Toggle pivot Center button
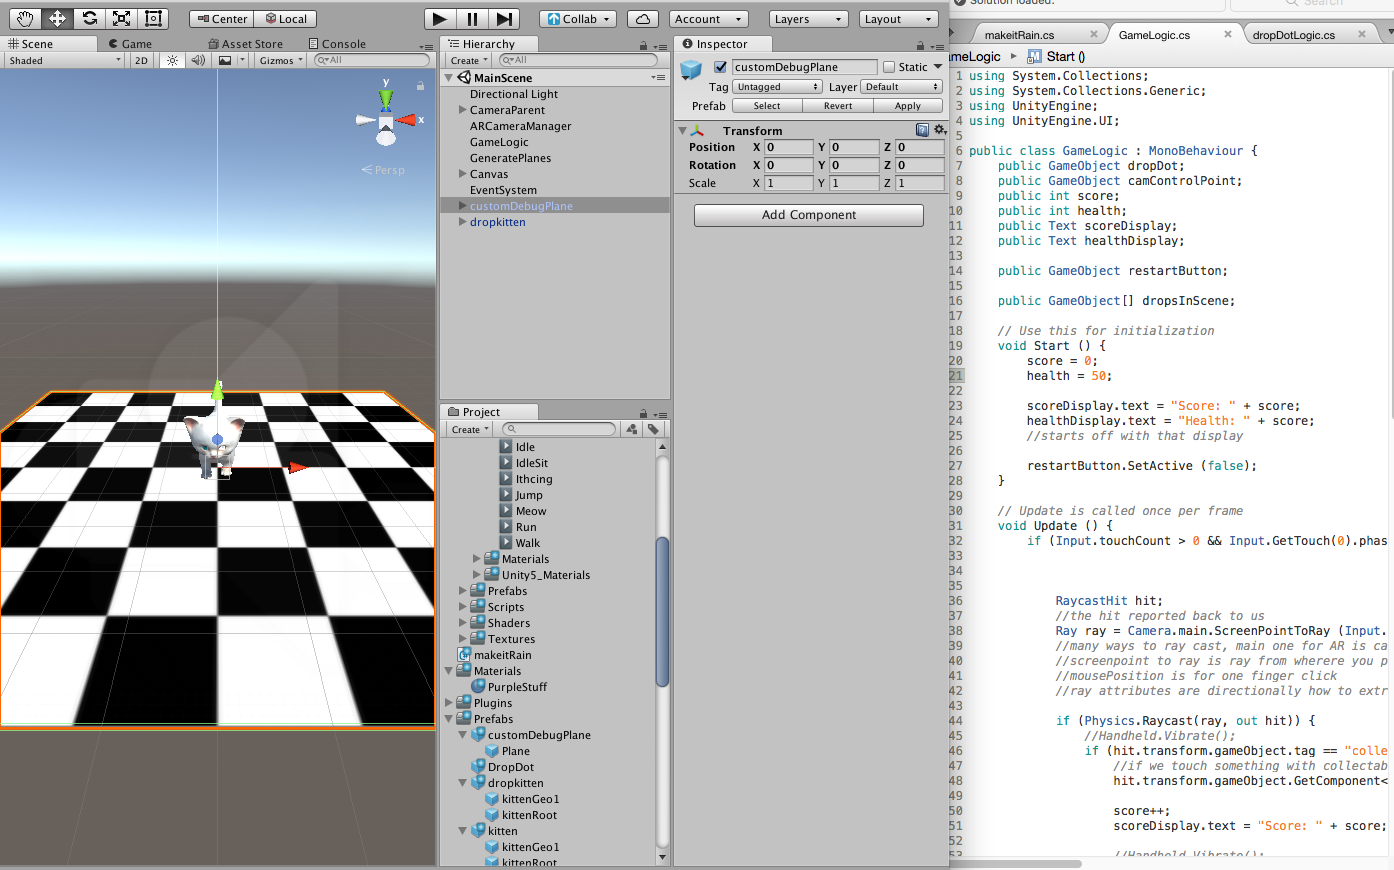This screenshot has height=870, width=1394. click(x=221, y=19)
